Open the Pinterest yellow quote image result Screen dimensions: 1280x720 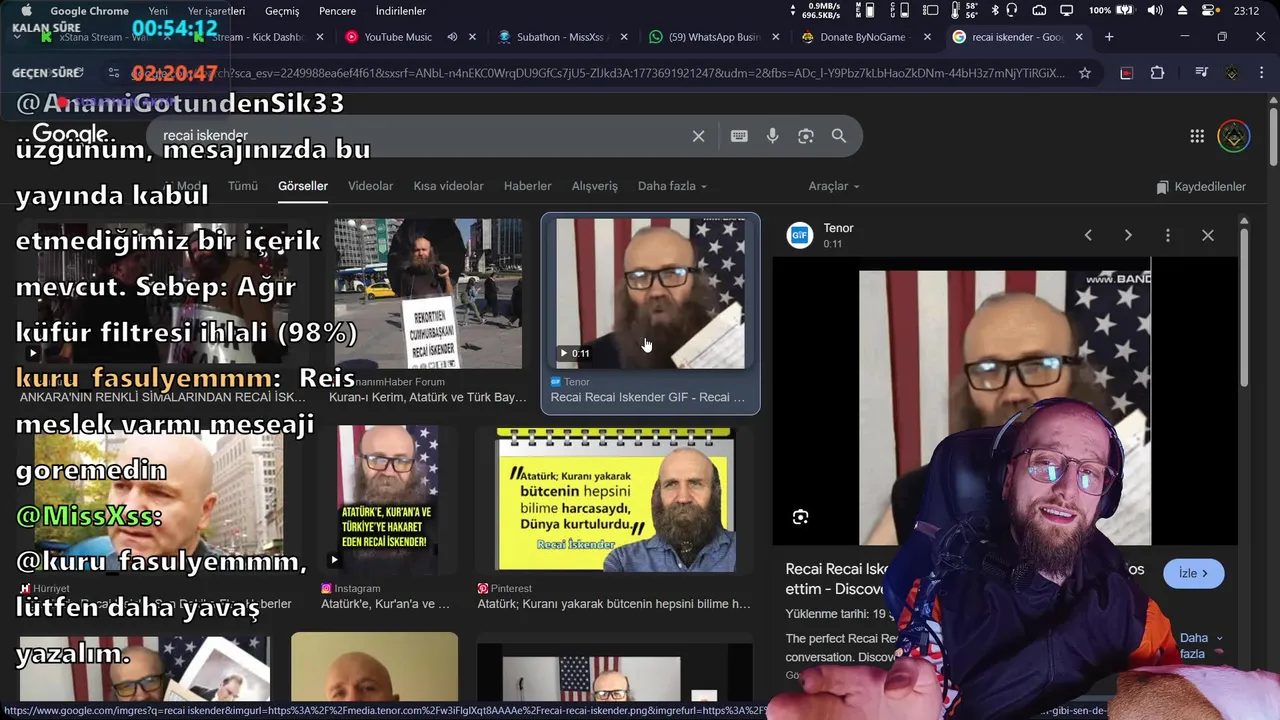click(x=615, y=500)
